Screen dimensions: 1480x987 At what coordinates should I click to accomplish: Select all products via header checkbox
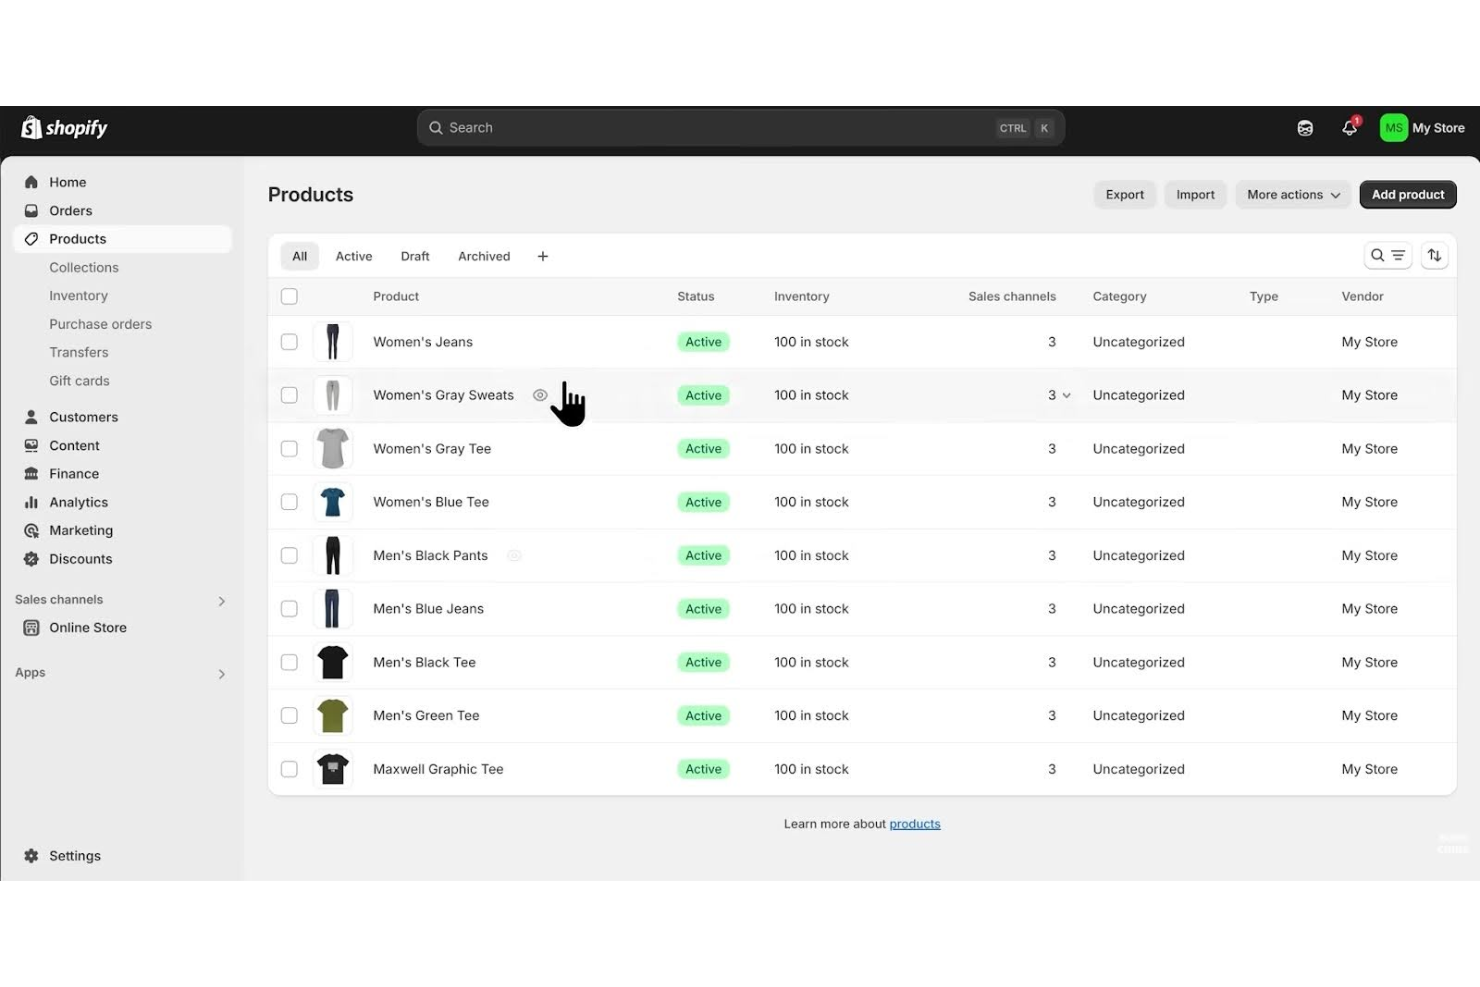[289, 296]
